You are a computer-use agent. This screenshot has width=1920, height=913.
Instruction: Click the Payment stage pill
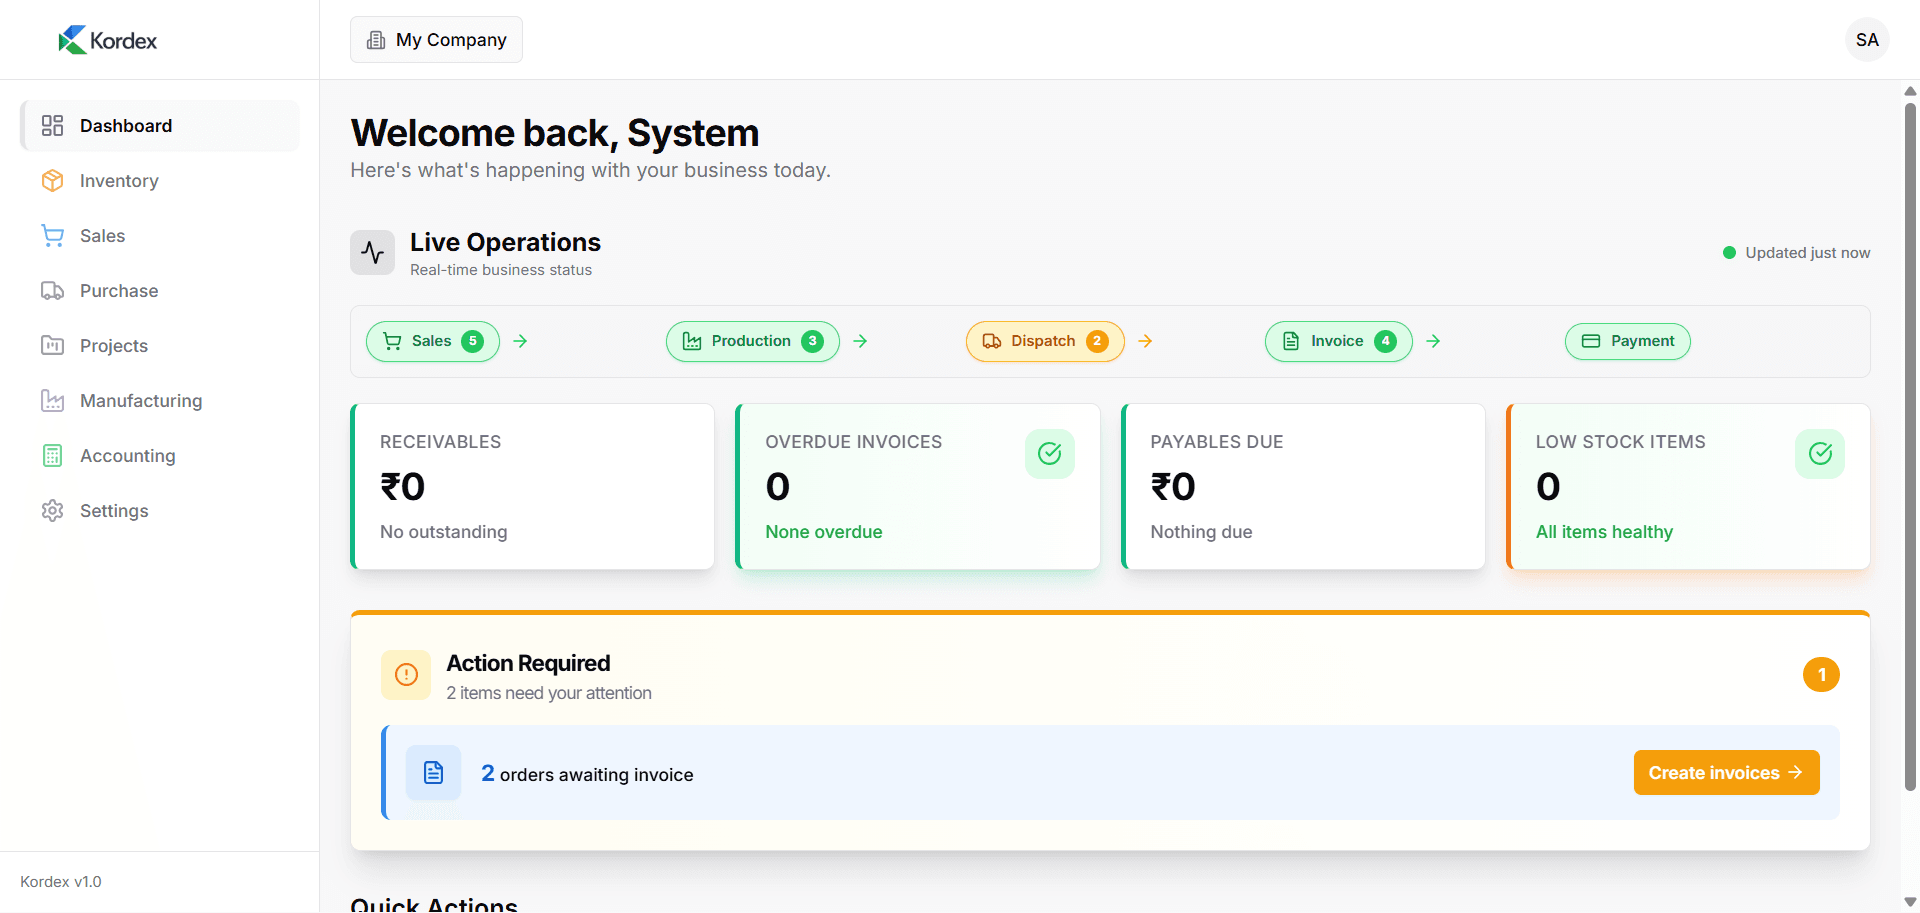tap(1627, 341)
